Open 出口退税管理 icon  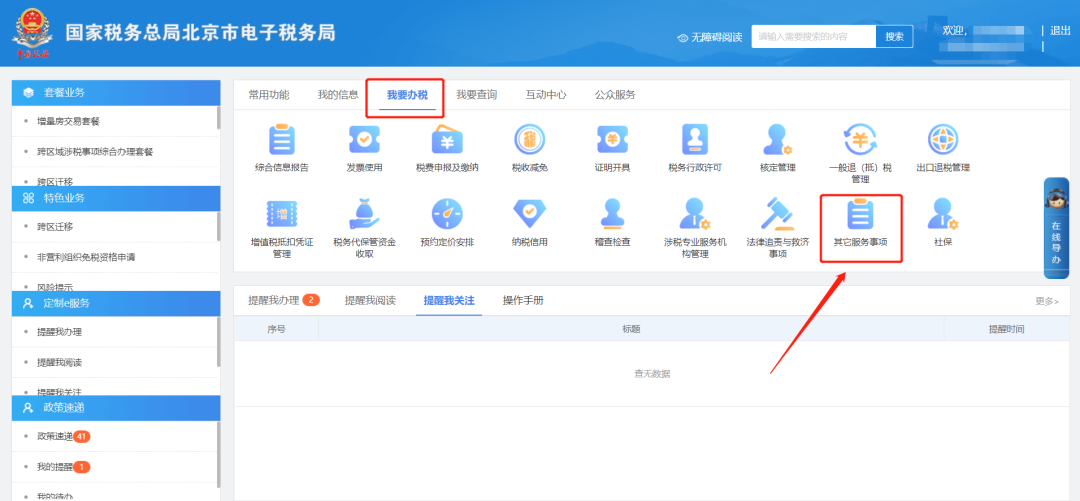pyautogui.click(x=943, y=140)
